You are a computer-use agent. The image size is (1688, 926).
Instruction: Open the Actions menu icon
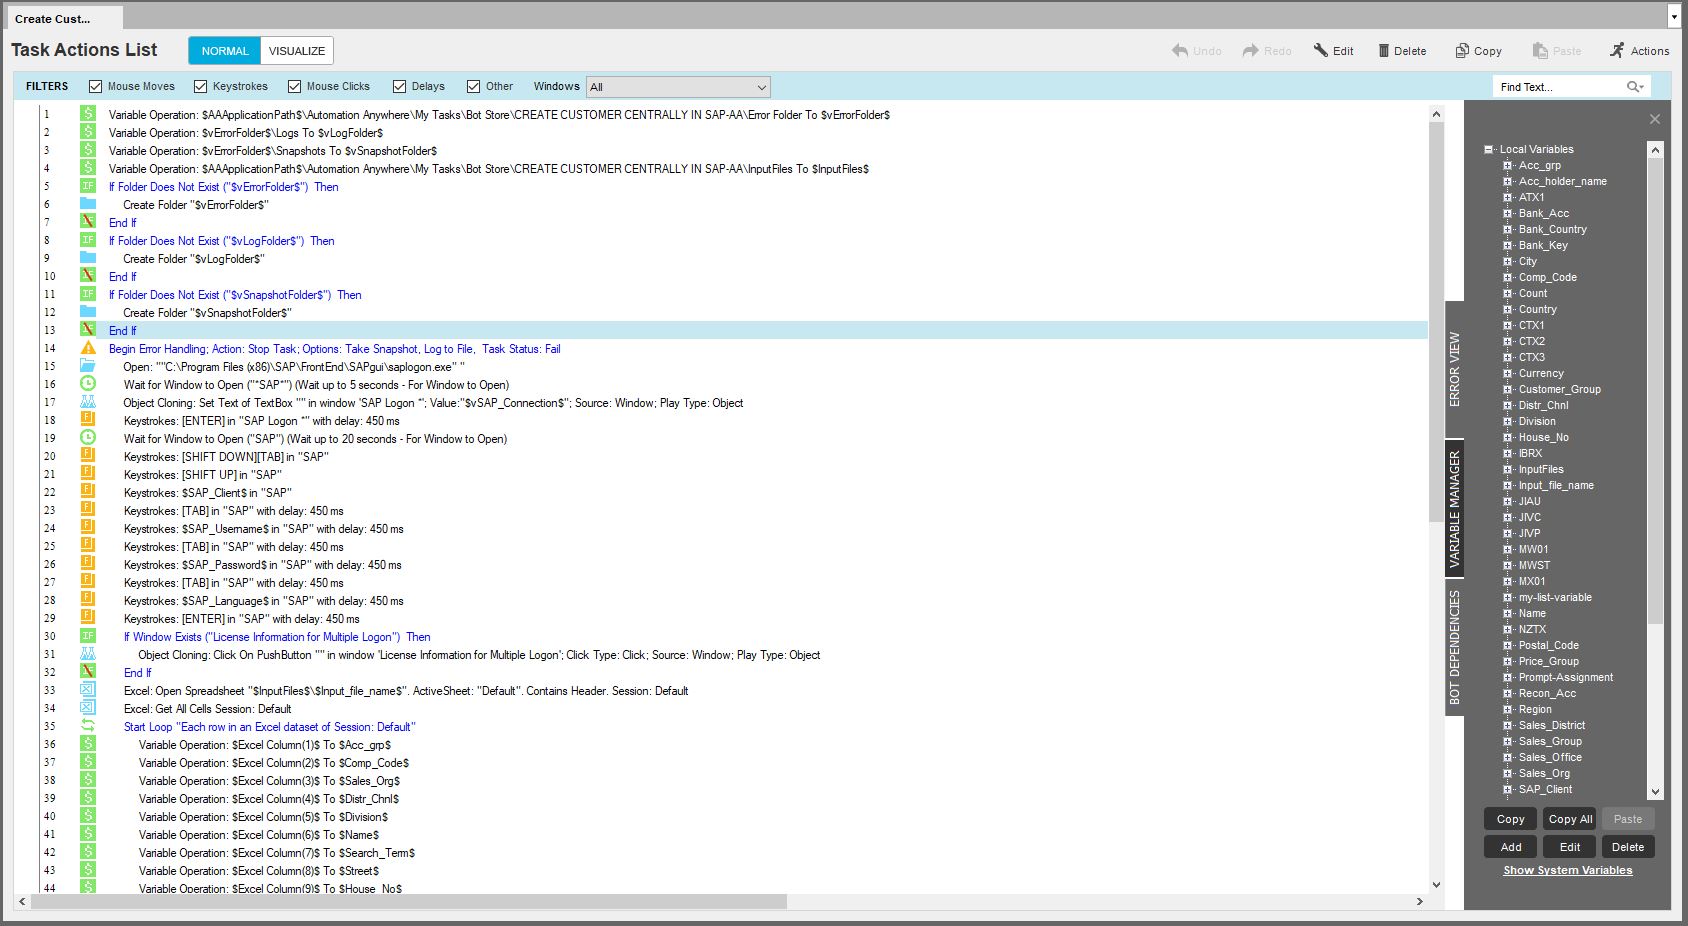1617,51
